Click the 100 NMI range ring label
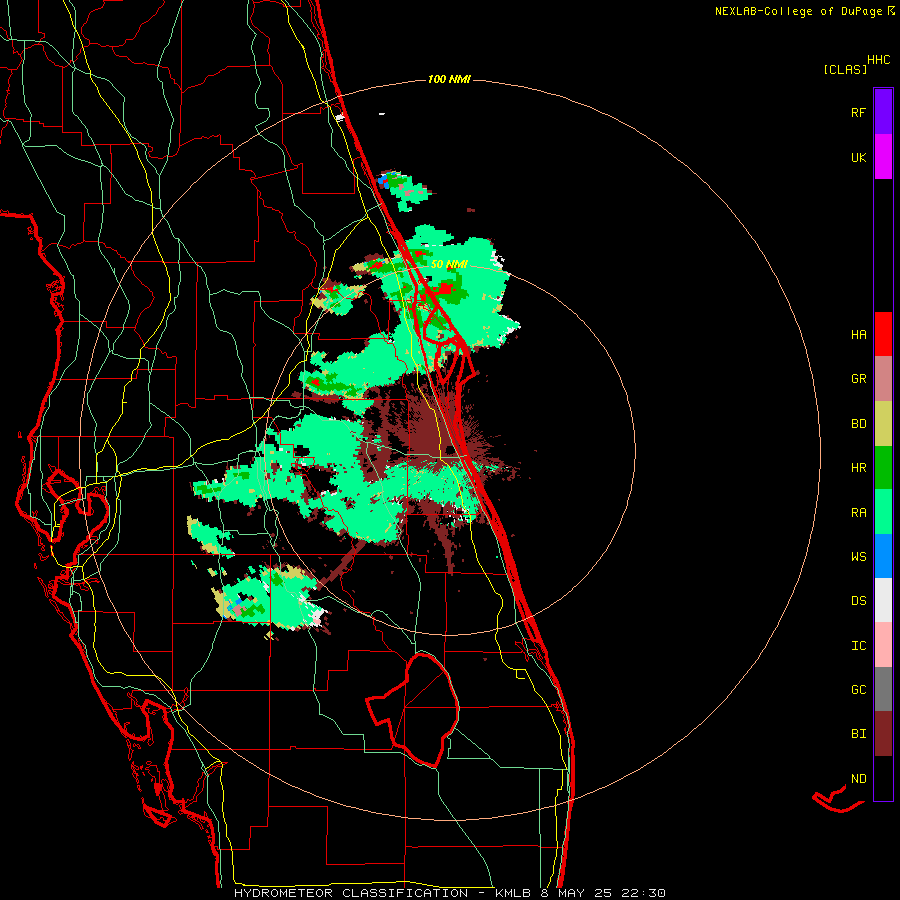The image size is (900, 900). click(449, 79)
